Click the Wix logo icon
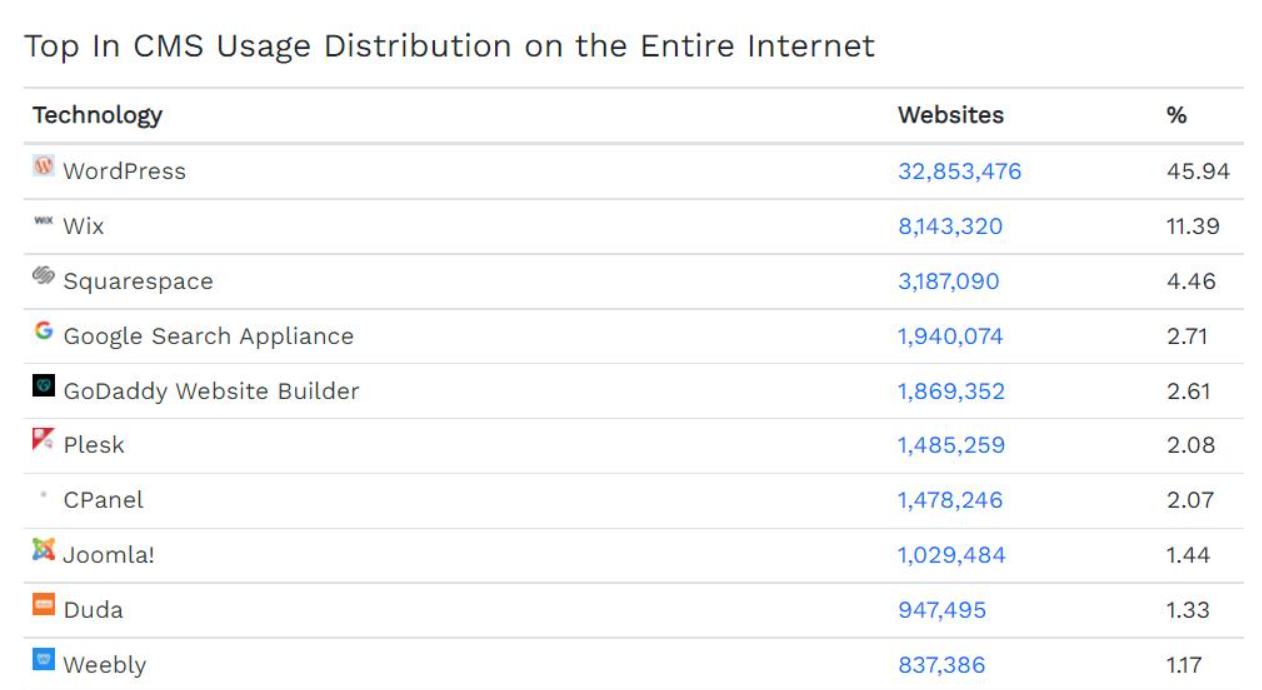The image size is (1262, 690). 43,220
